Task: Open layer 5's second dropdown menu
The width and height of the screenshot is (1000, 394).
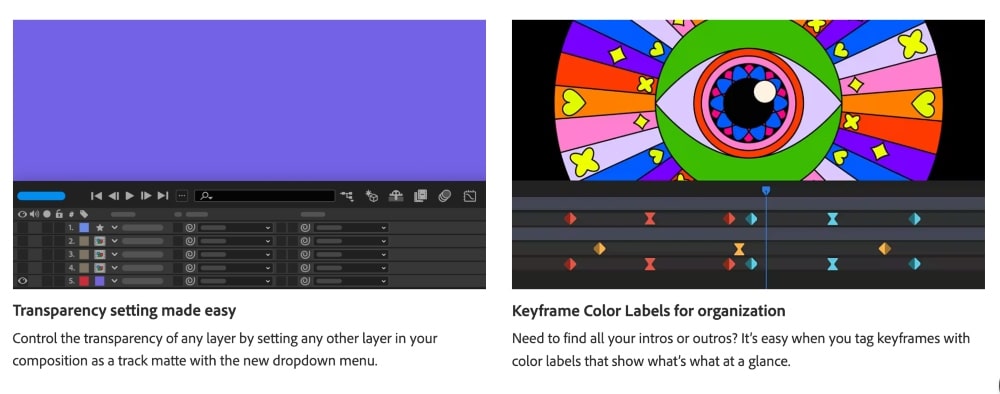Action: pyautogui.click(x=352, y=281)
